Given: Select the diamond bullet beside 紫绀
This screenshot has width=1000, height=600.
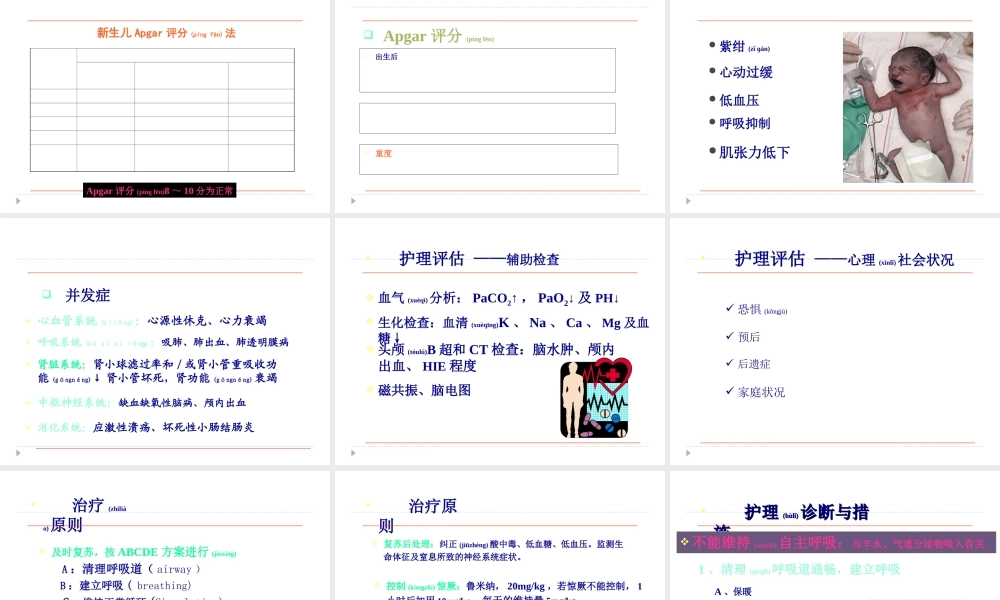Looking at the screenshot, I should 710,45.
